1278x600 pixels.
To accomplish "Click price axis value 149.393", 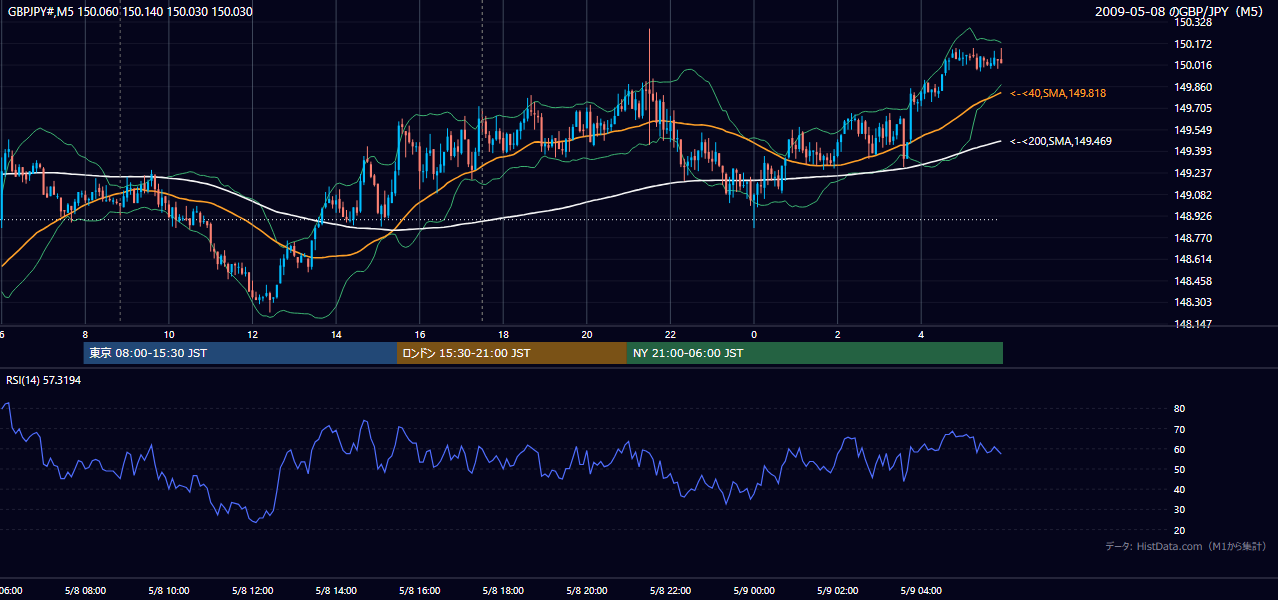I will pos(1192,152).
